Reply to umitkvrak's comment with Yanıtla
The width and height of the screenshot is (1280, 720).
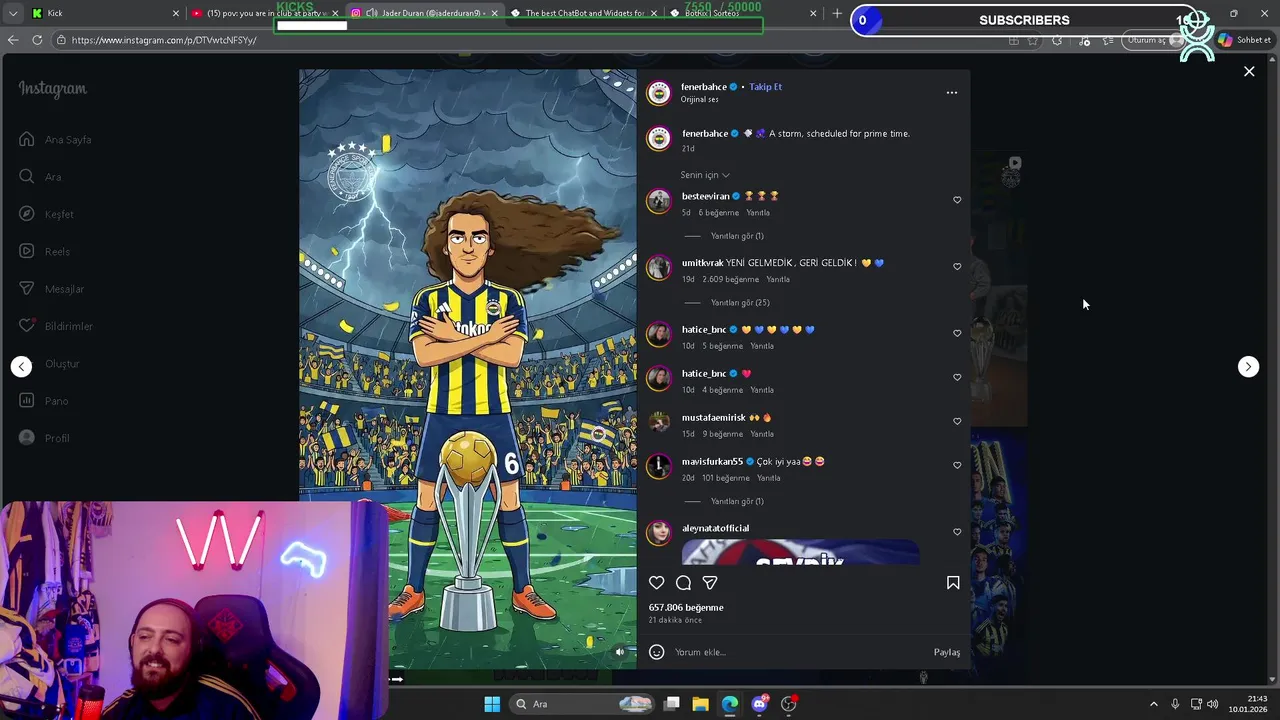tap(778, 279)
